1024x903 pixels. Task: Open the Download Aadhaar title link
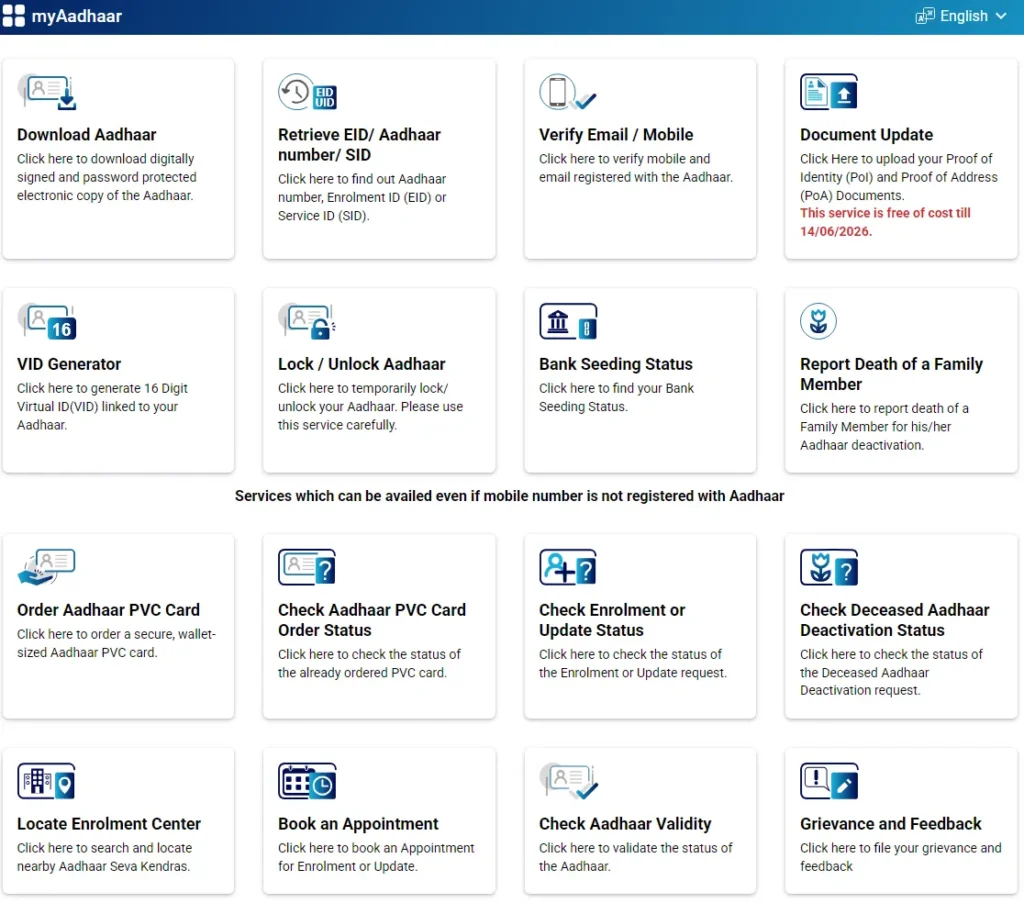(x=86, y=135)
